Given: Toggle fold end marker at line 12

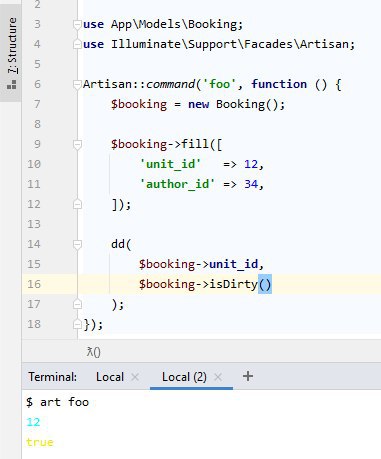Looking at the screenshot, I should [x=77, y=204].
